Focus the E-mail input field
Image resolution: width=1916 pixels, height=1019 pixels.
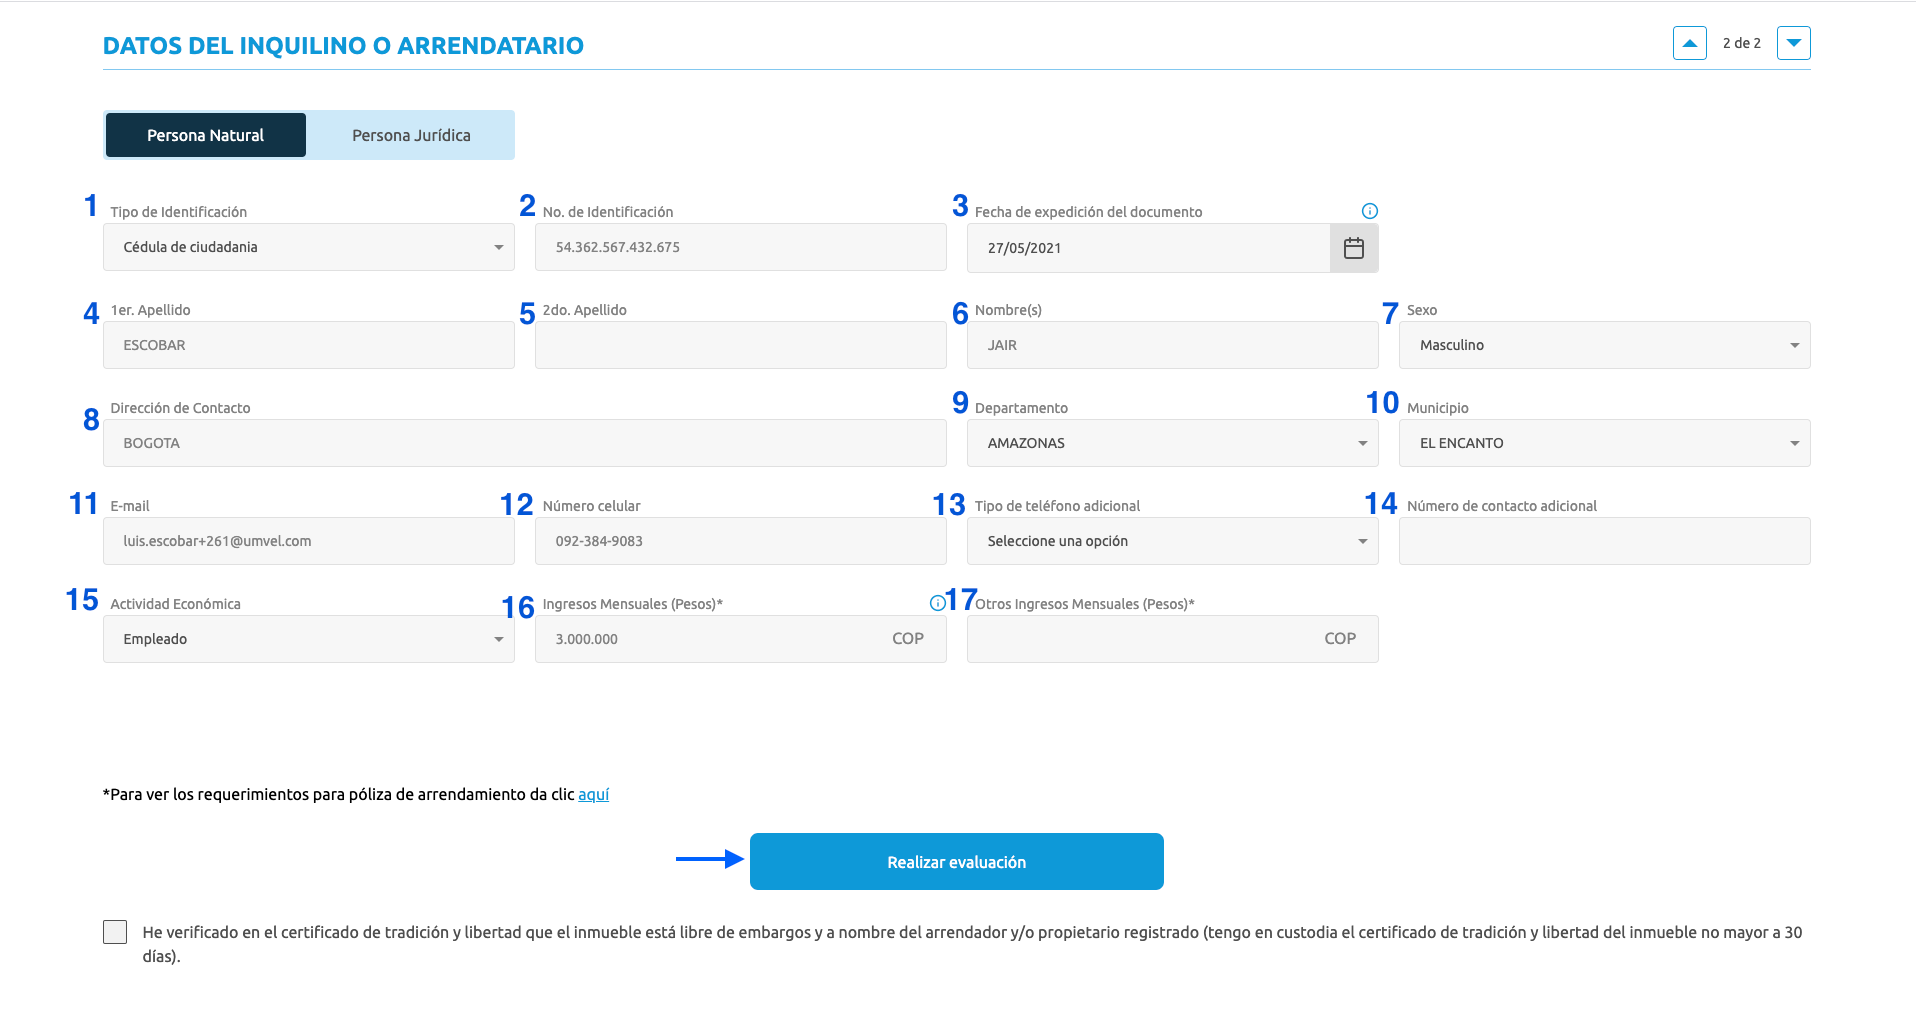(309, 541)
